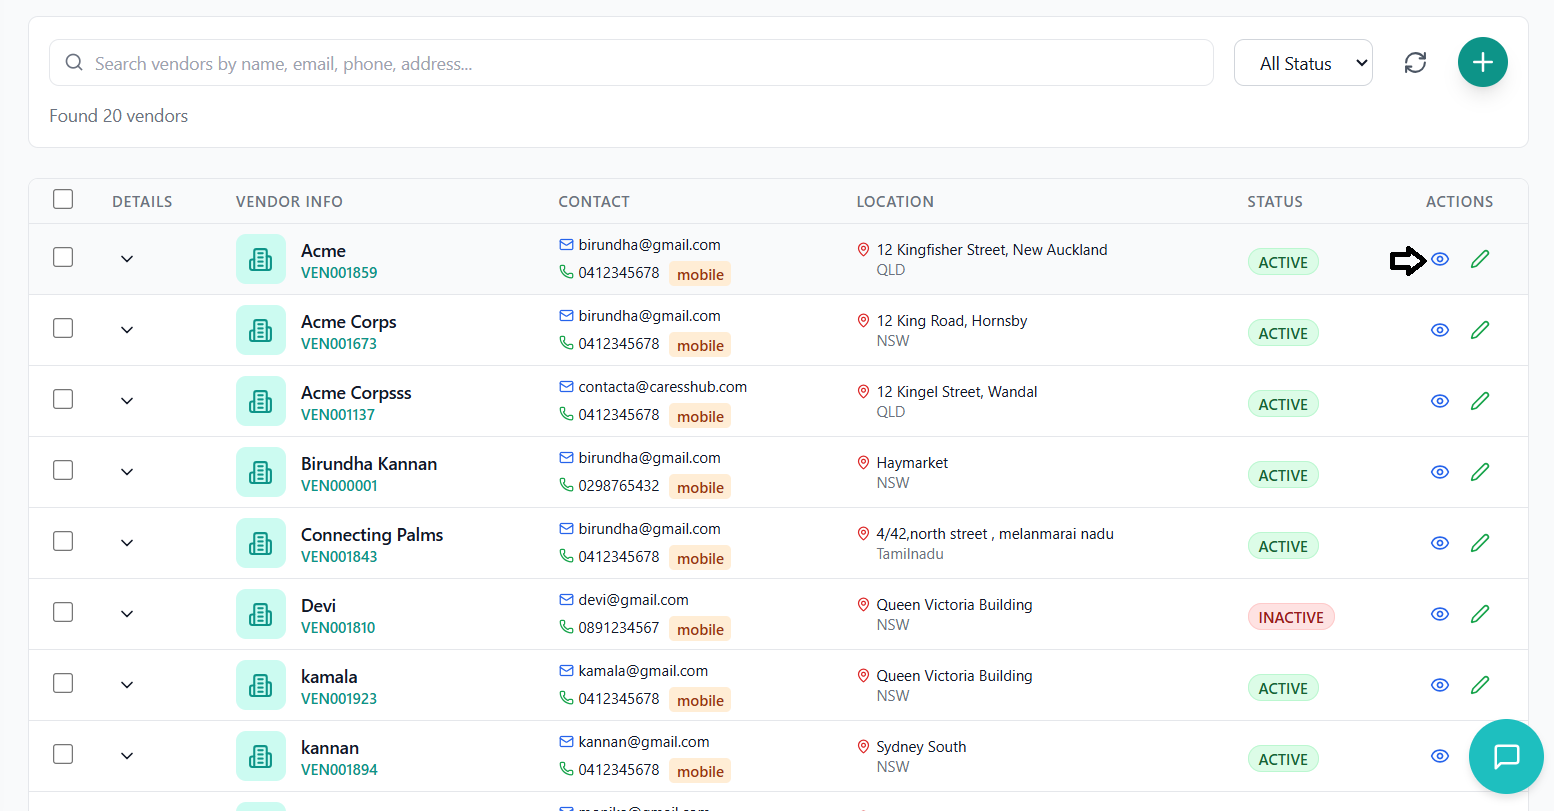The height and width of the screenshot is (811, 1554).
Task: Check the checkbox for Acme Corps row
Action: [x=63, y=328]
